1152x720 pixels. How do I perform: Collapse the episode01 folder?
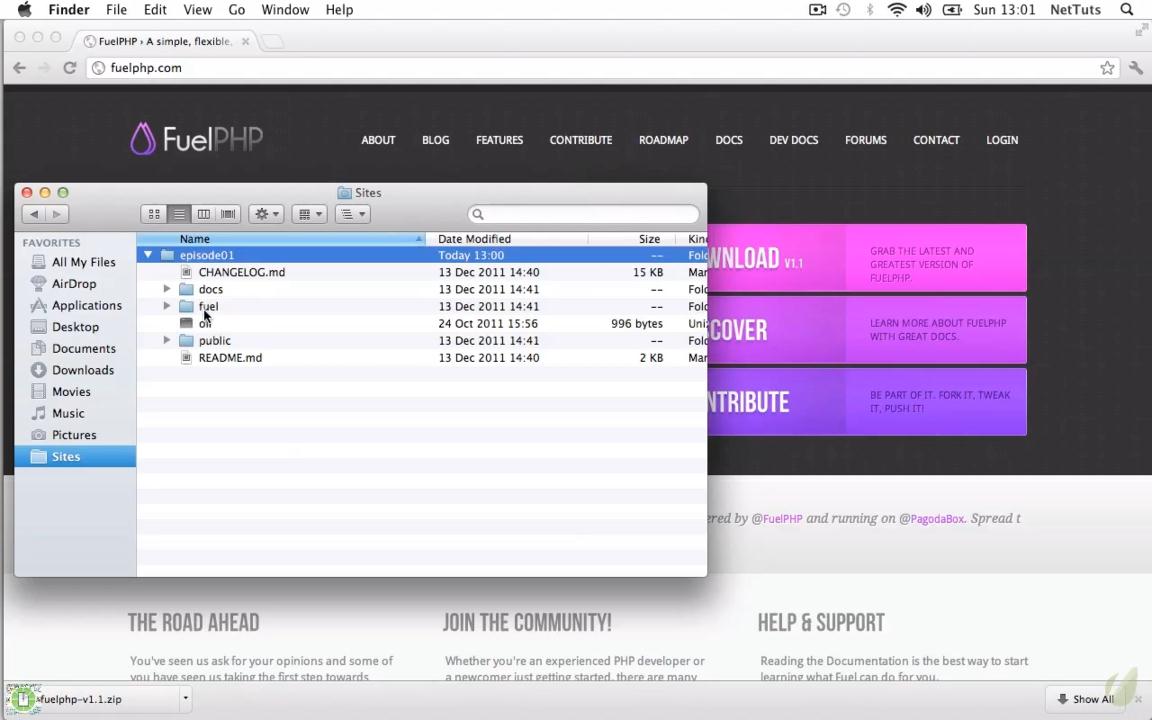pos(148,255)
